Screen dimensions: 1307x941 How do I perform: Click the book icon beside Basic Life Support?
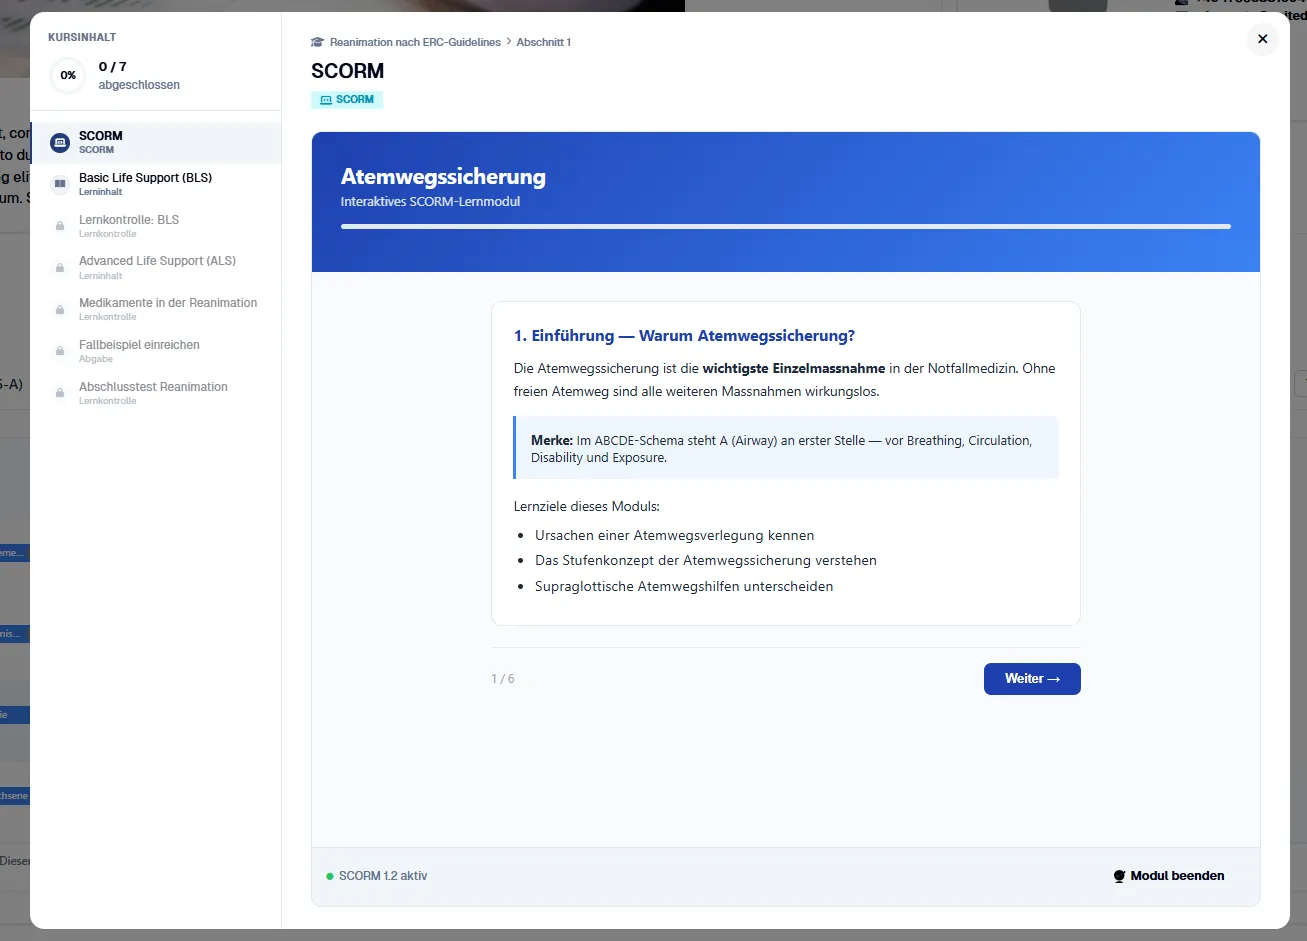(59, 183)
